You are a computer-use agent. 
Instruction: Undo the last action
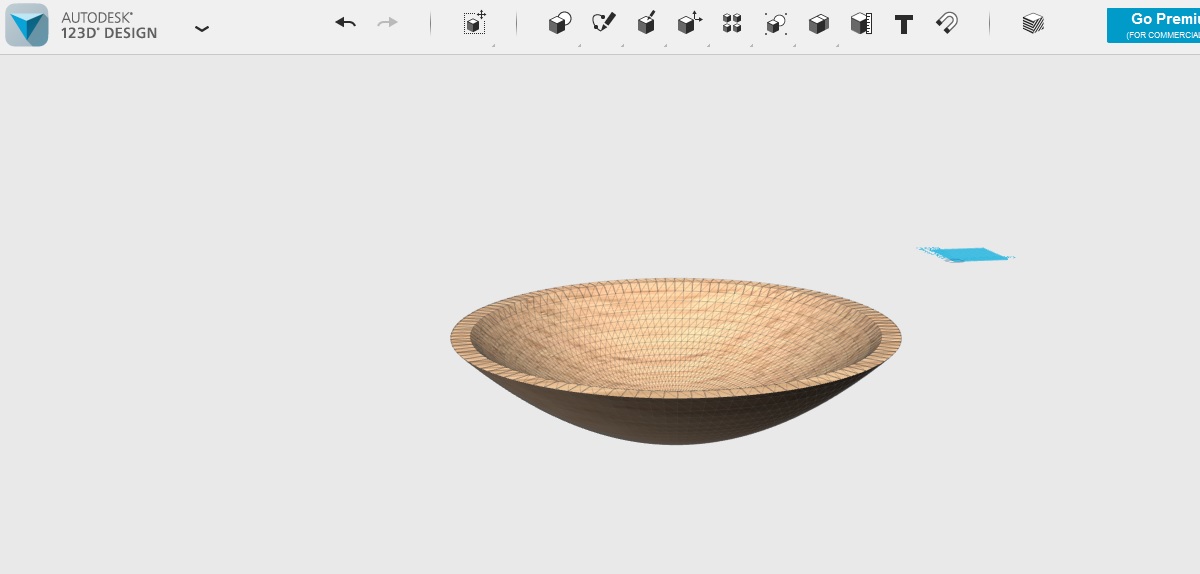(x=346, y=23)
